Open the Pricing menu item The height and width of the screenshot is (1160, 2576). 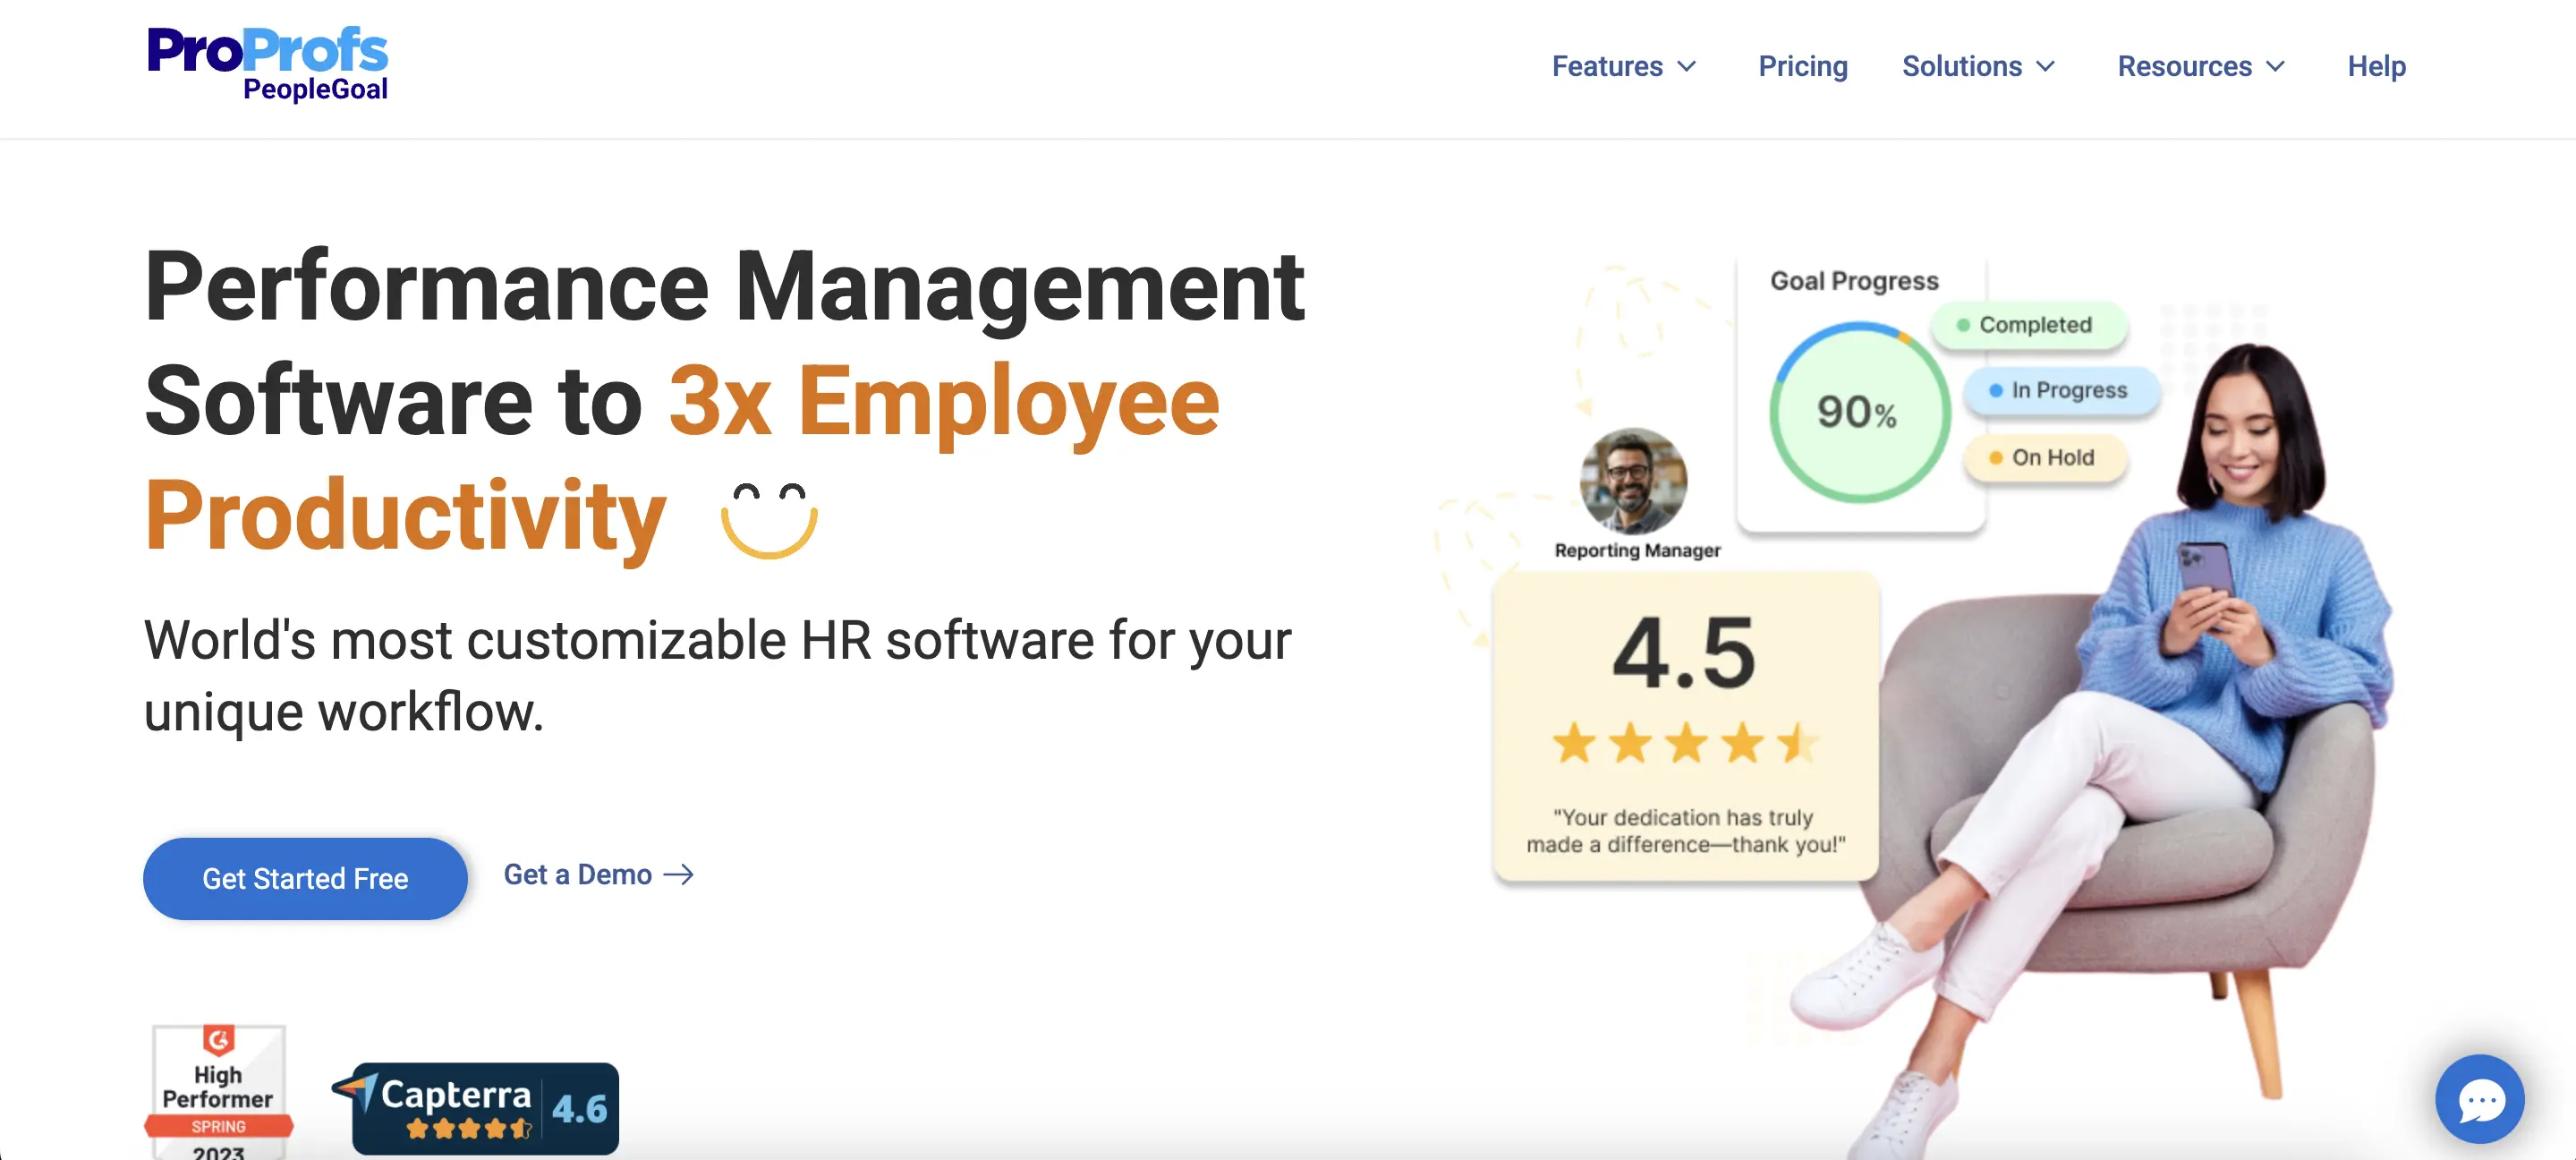coord(1802,66)
